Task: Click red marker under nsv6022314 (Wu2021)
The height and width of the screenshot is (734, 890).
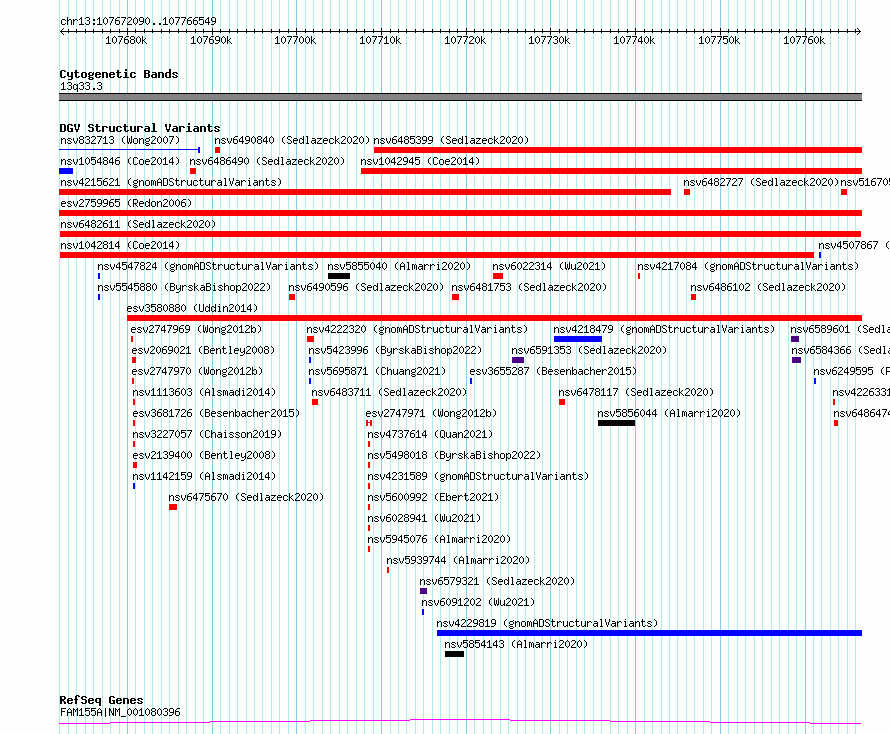Action: click(498, 276)
